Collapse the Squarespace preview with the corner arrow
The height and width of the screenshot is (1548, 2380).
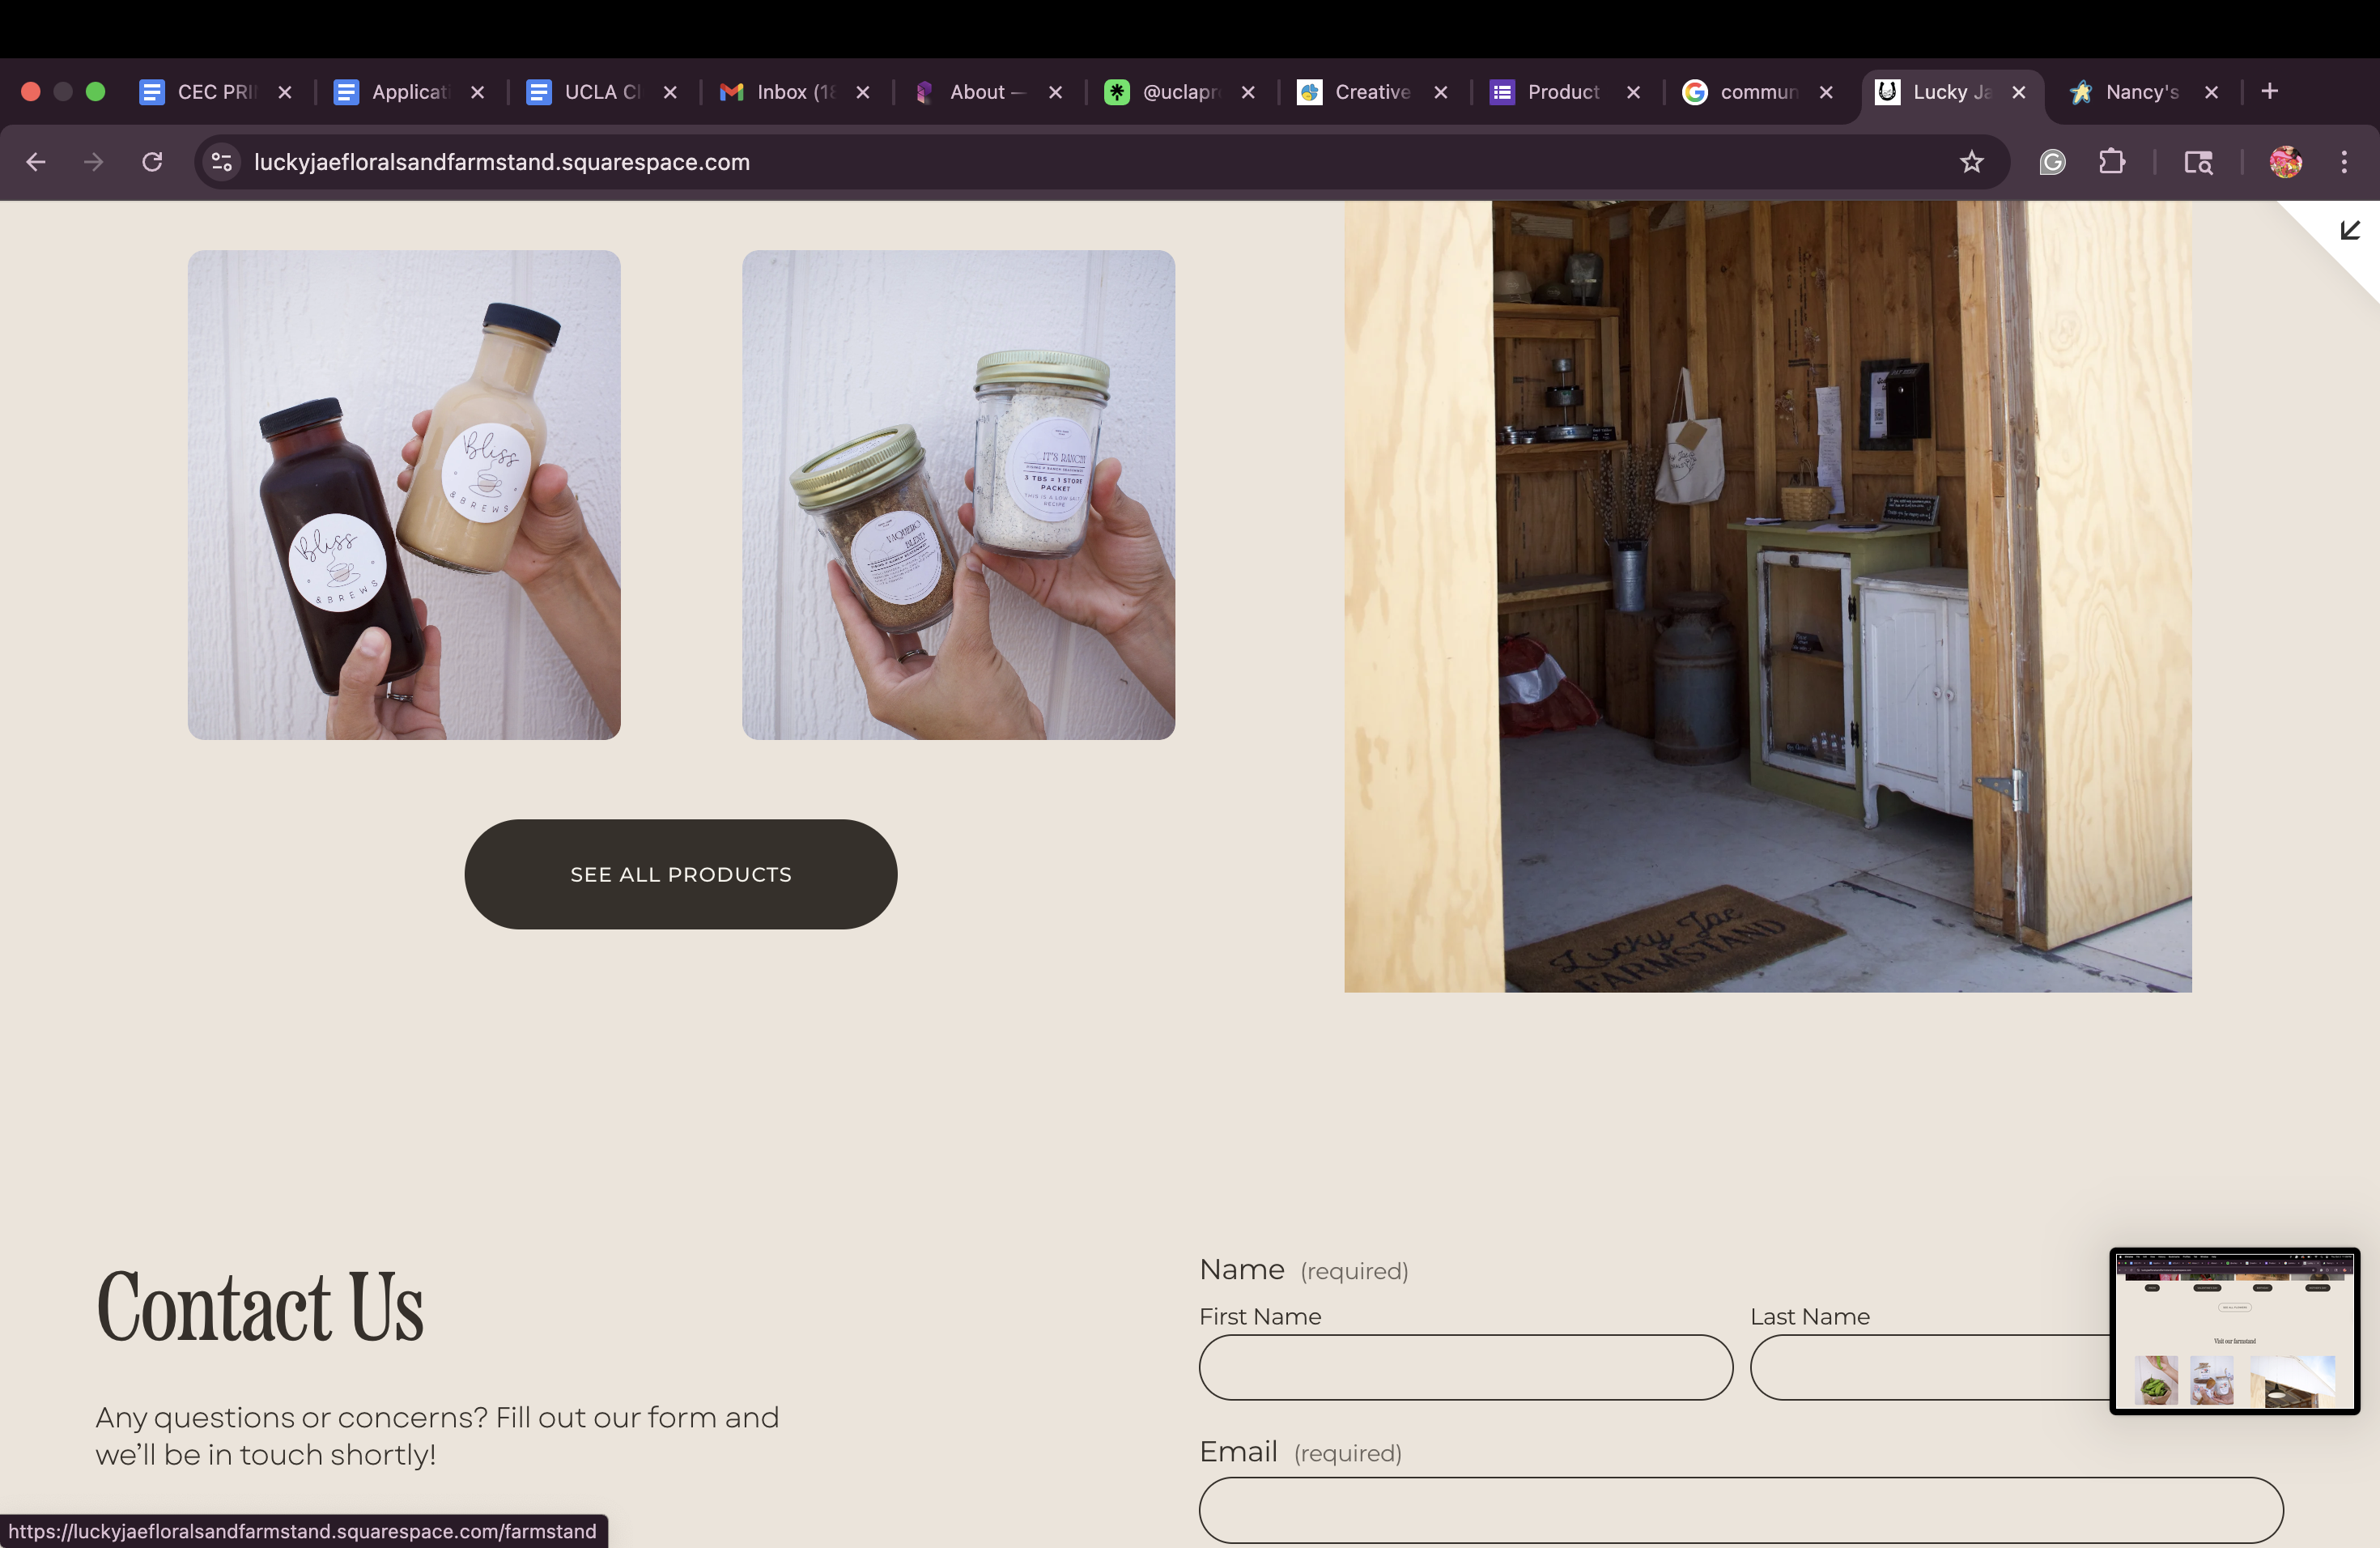pos(2350,231)
